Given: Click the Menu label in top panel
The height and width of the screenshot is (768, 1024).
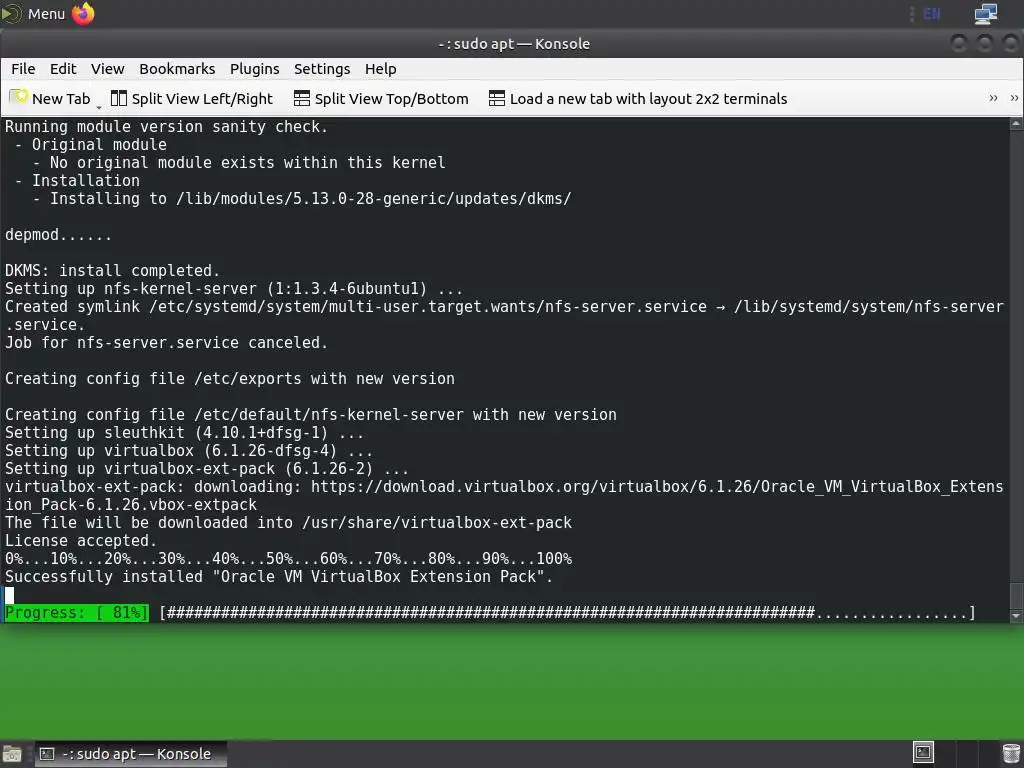Looking at the screenshot, I should click(46, 14).
